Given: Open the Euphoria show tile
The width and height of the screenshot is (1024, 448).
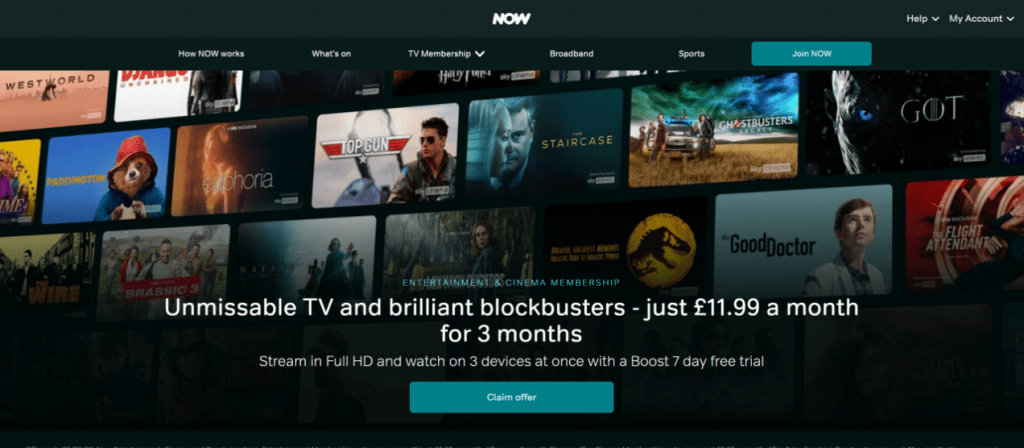Looking at the screenshot, I should 239,167.
